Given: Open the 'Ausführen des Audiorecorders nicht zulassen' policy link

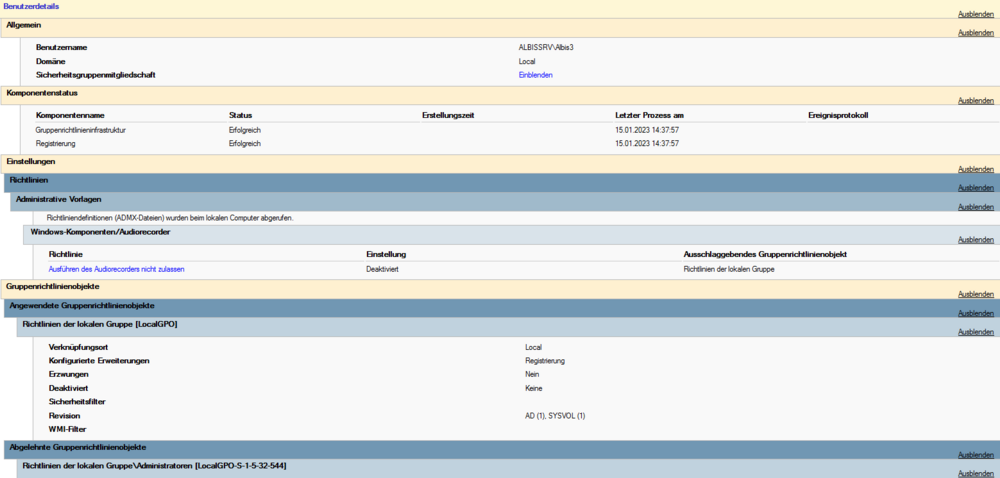Looking at the screenshot, I should tap(117, 269).
